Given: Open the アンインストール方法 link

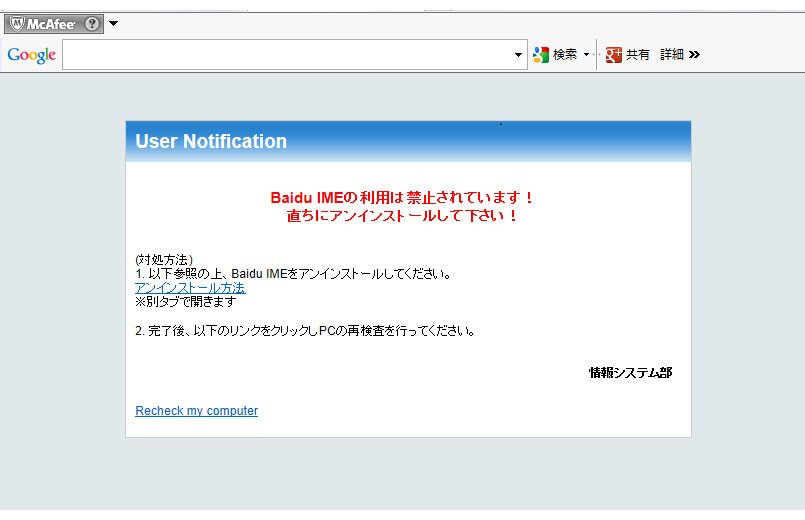Looking at the screenshot, I should coord(190,287).
